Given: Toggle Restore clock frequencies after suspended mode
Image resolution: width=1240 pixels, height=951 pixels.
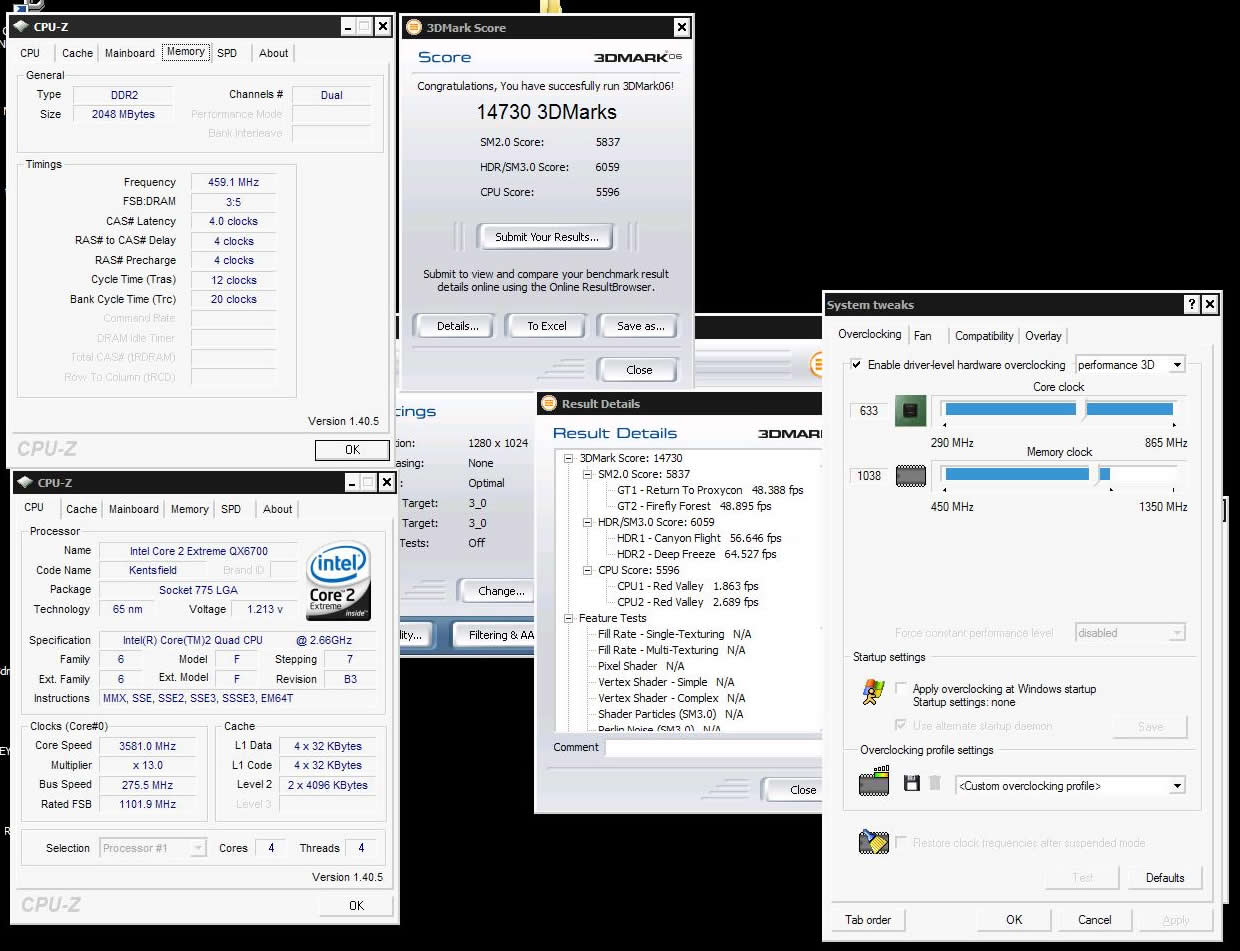Looking at the screenshot, I should point(901,843).
